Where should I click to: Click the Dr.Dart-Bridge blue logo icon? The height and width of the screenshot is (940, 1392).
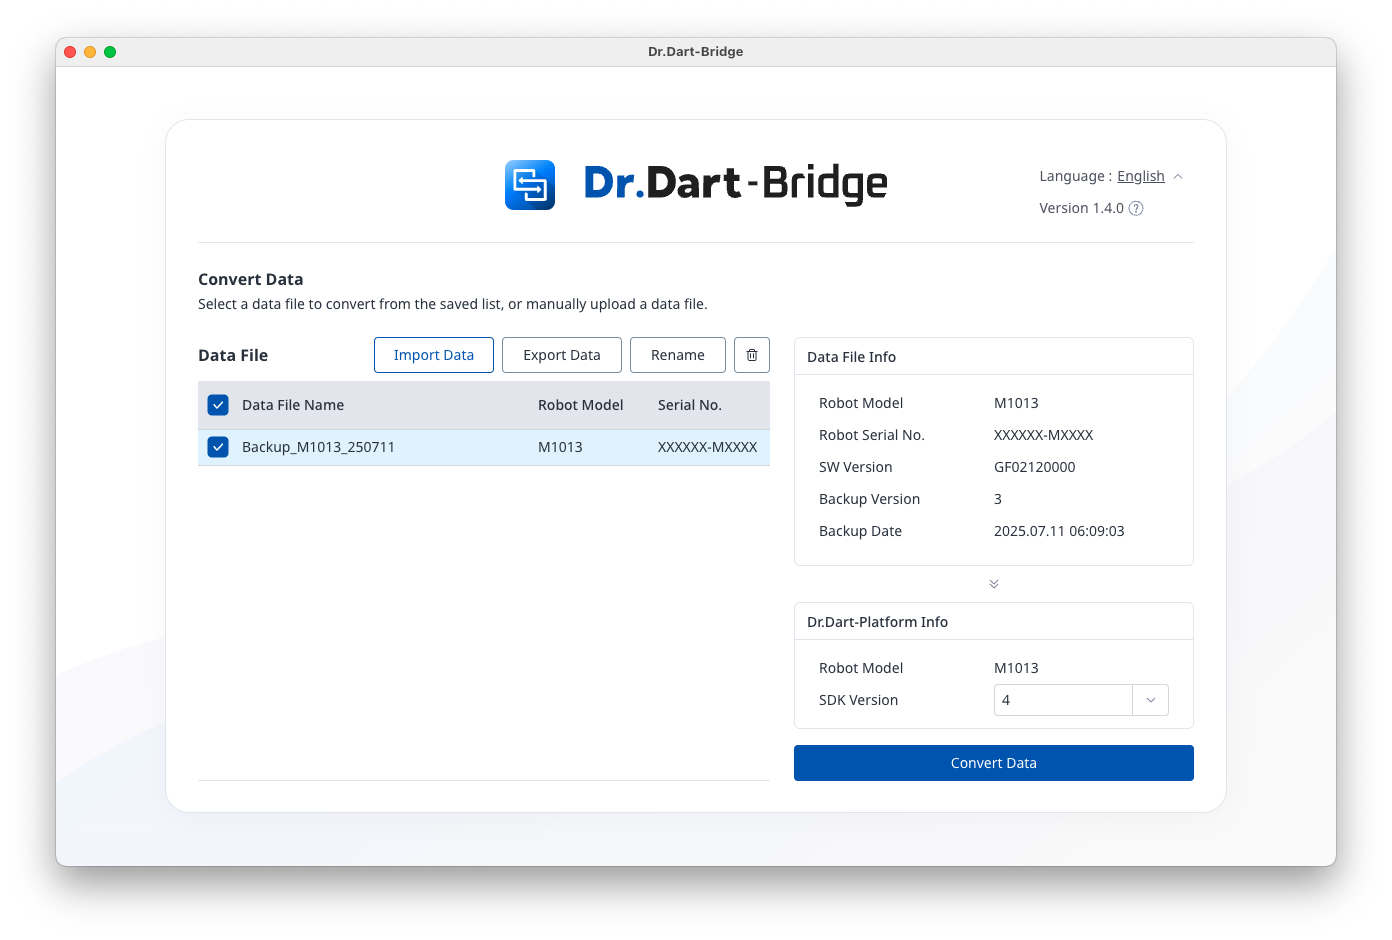[x=529, y=185]
